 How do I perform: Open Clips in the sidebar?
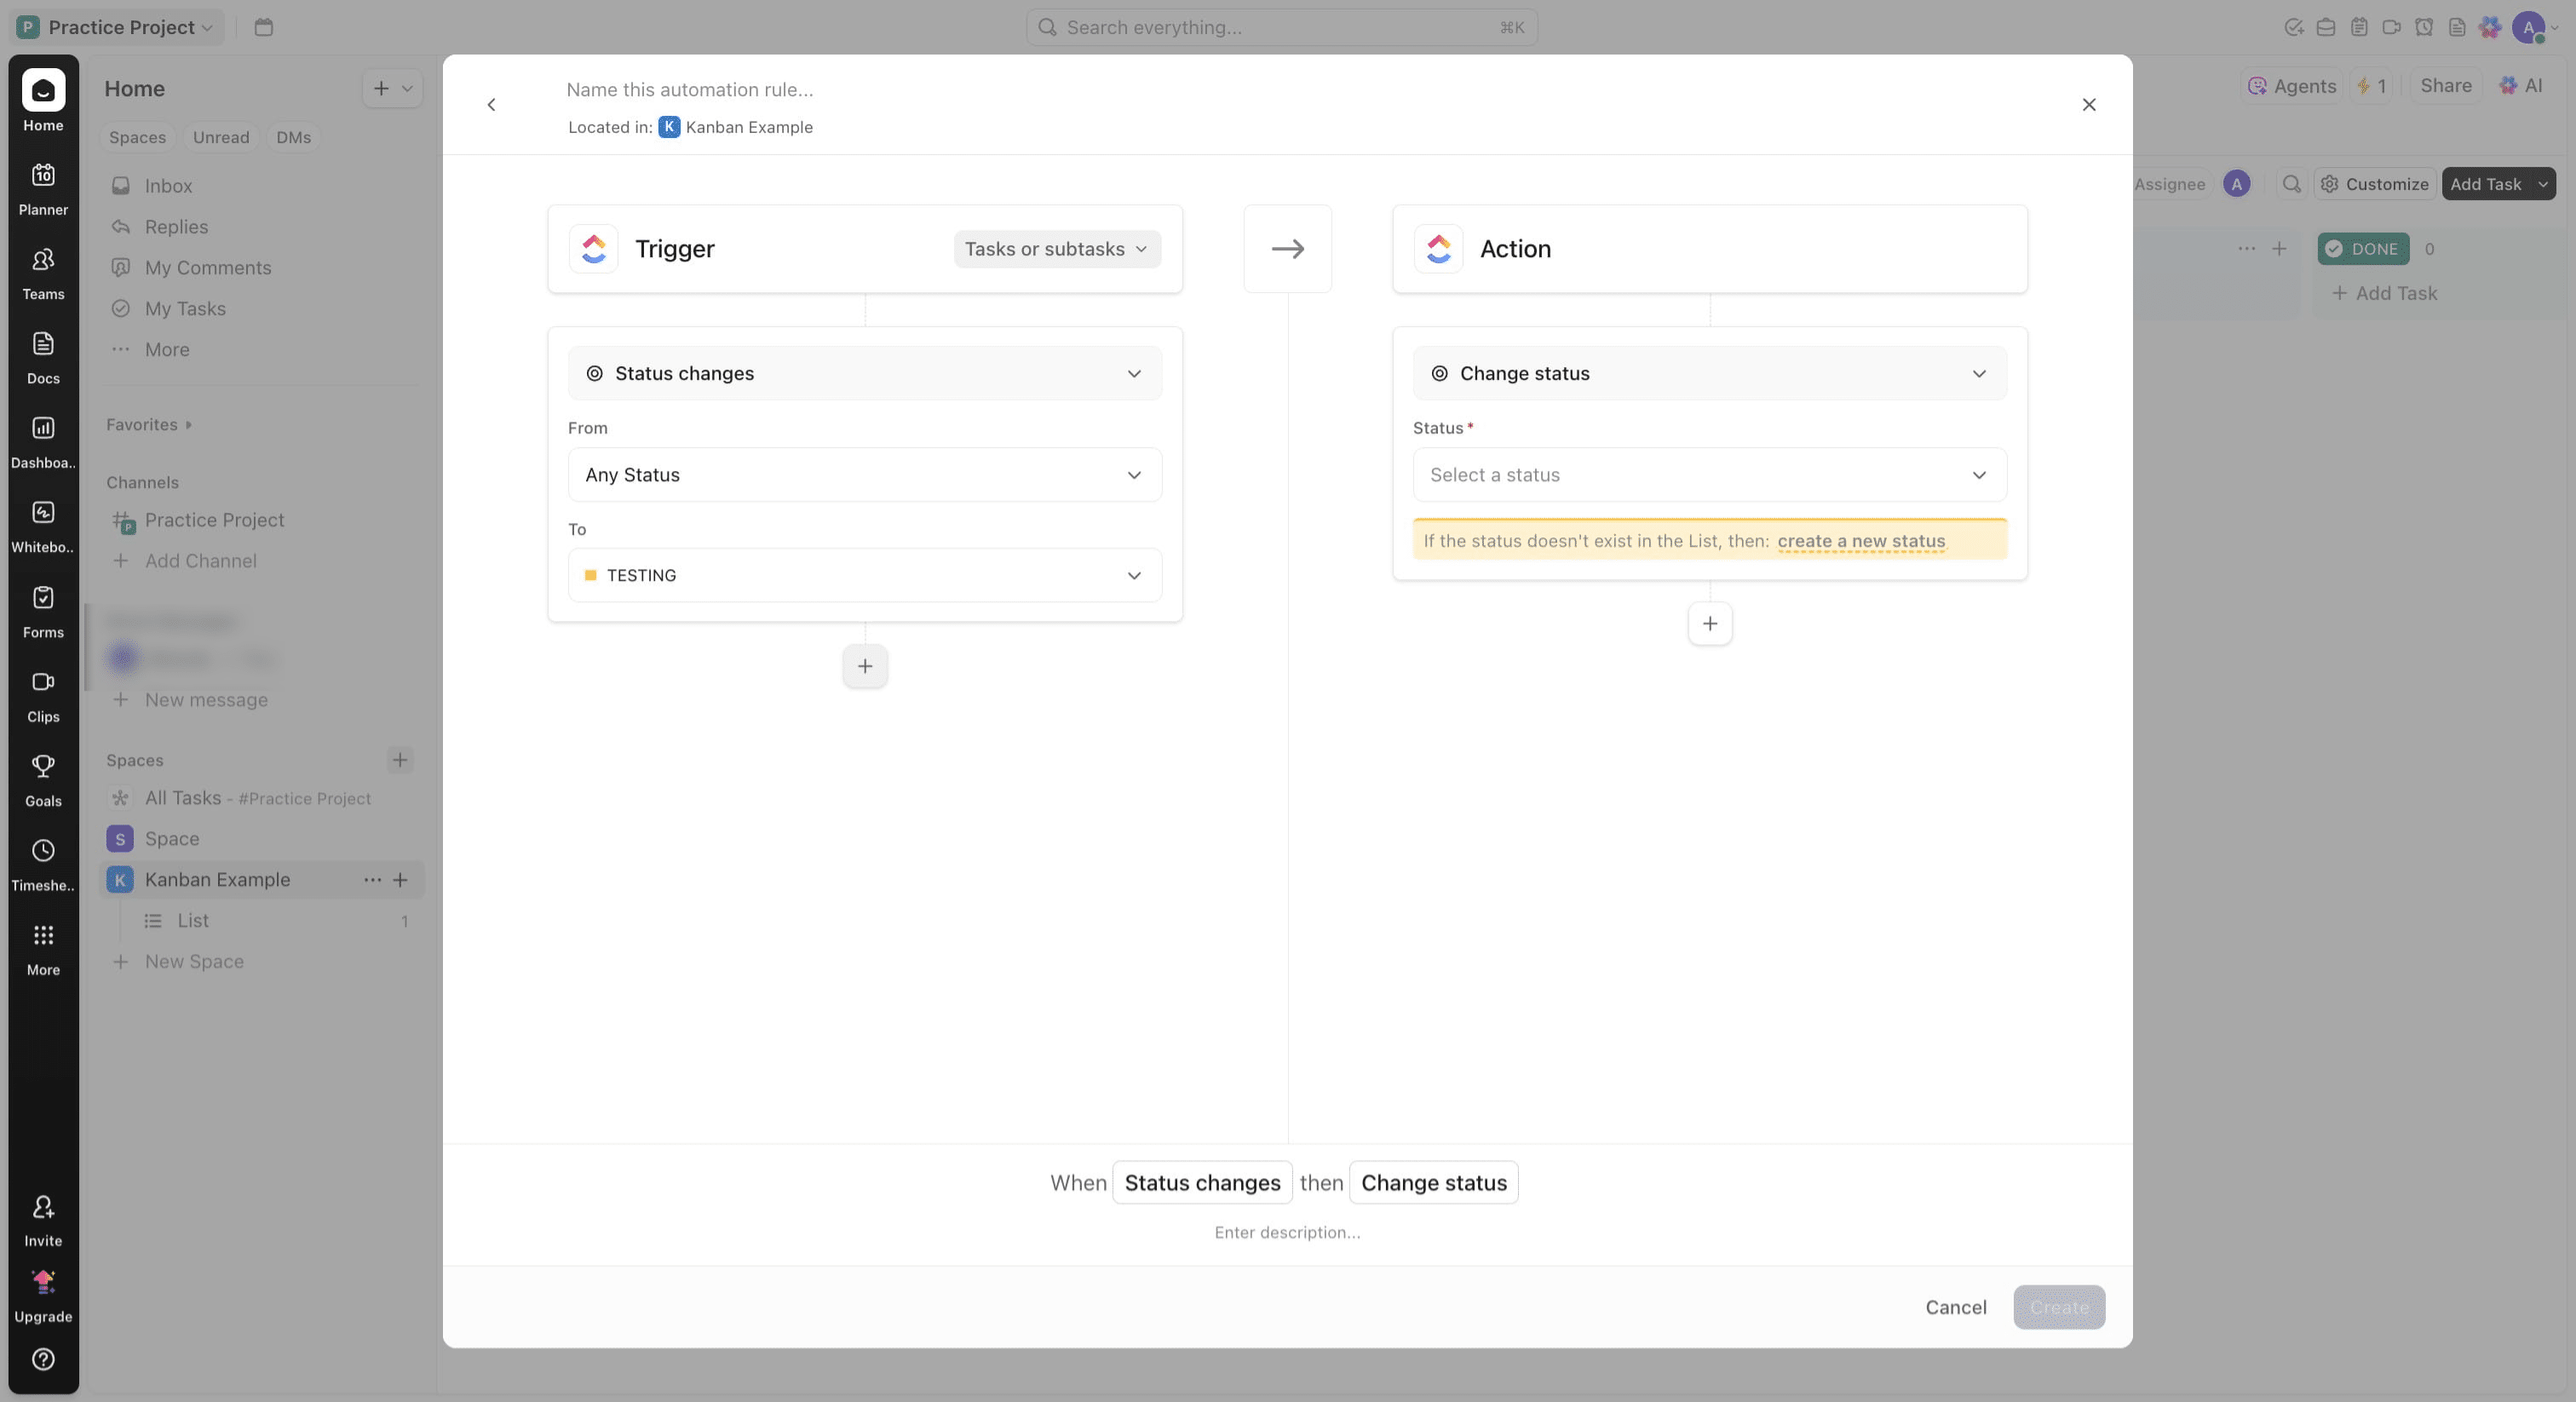pyautogui.click(x=43, y=696)
